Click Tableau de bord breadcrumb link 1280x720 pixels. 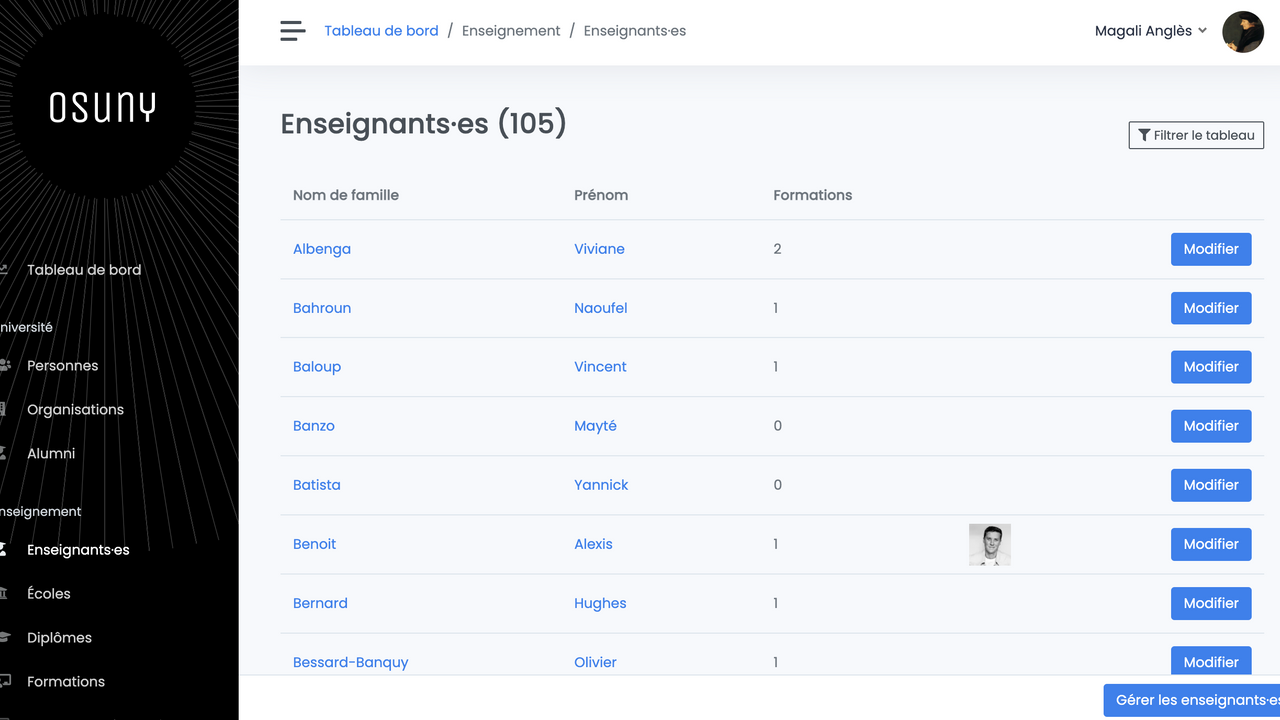(381, 31)
